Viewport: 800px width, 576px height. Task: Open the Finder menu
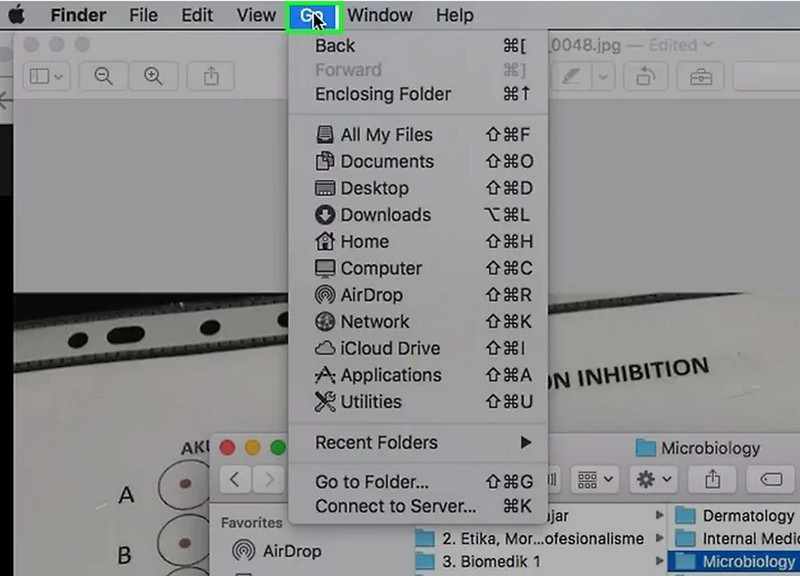78,15
